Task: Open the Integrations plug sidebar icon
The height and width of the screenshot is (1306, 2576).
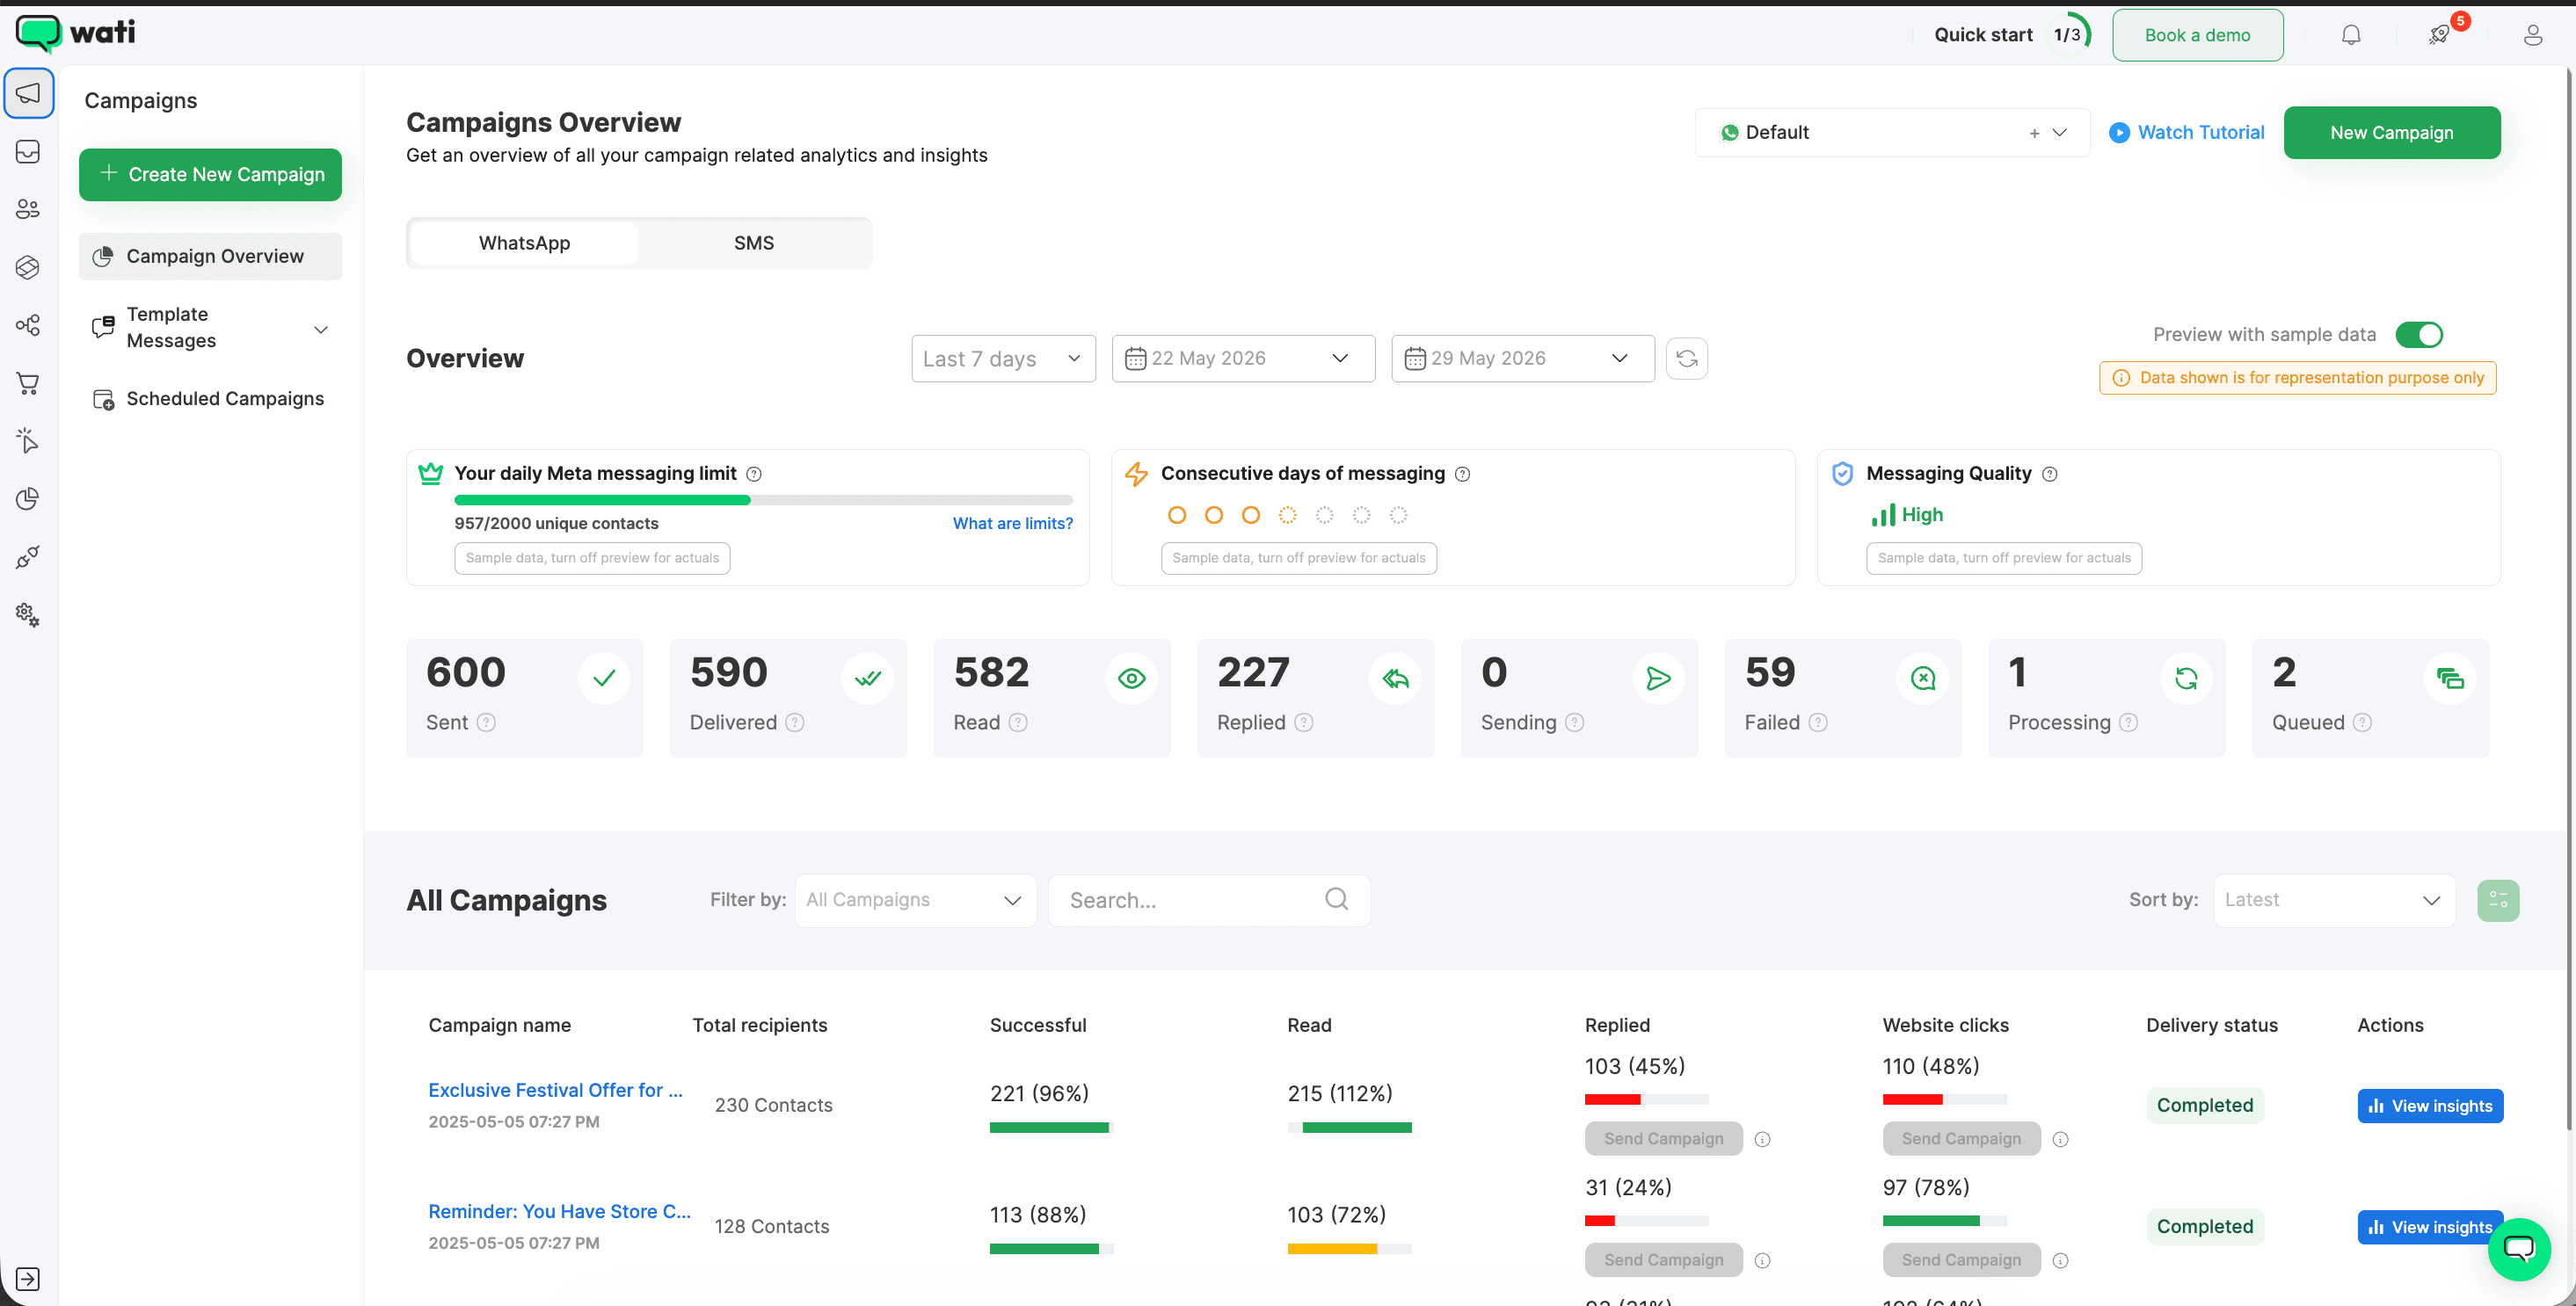Action: [28, 557]
